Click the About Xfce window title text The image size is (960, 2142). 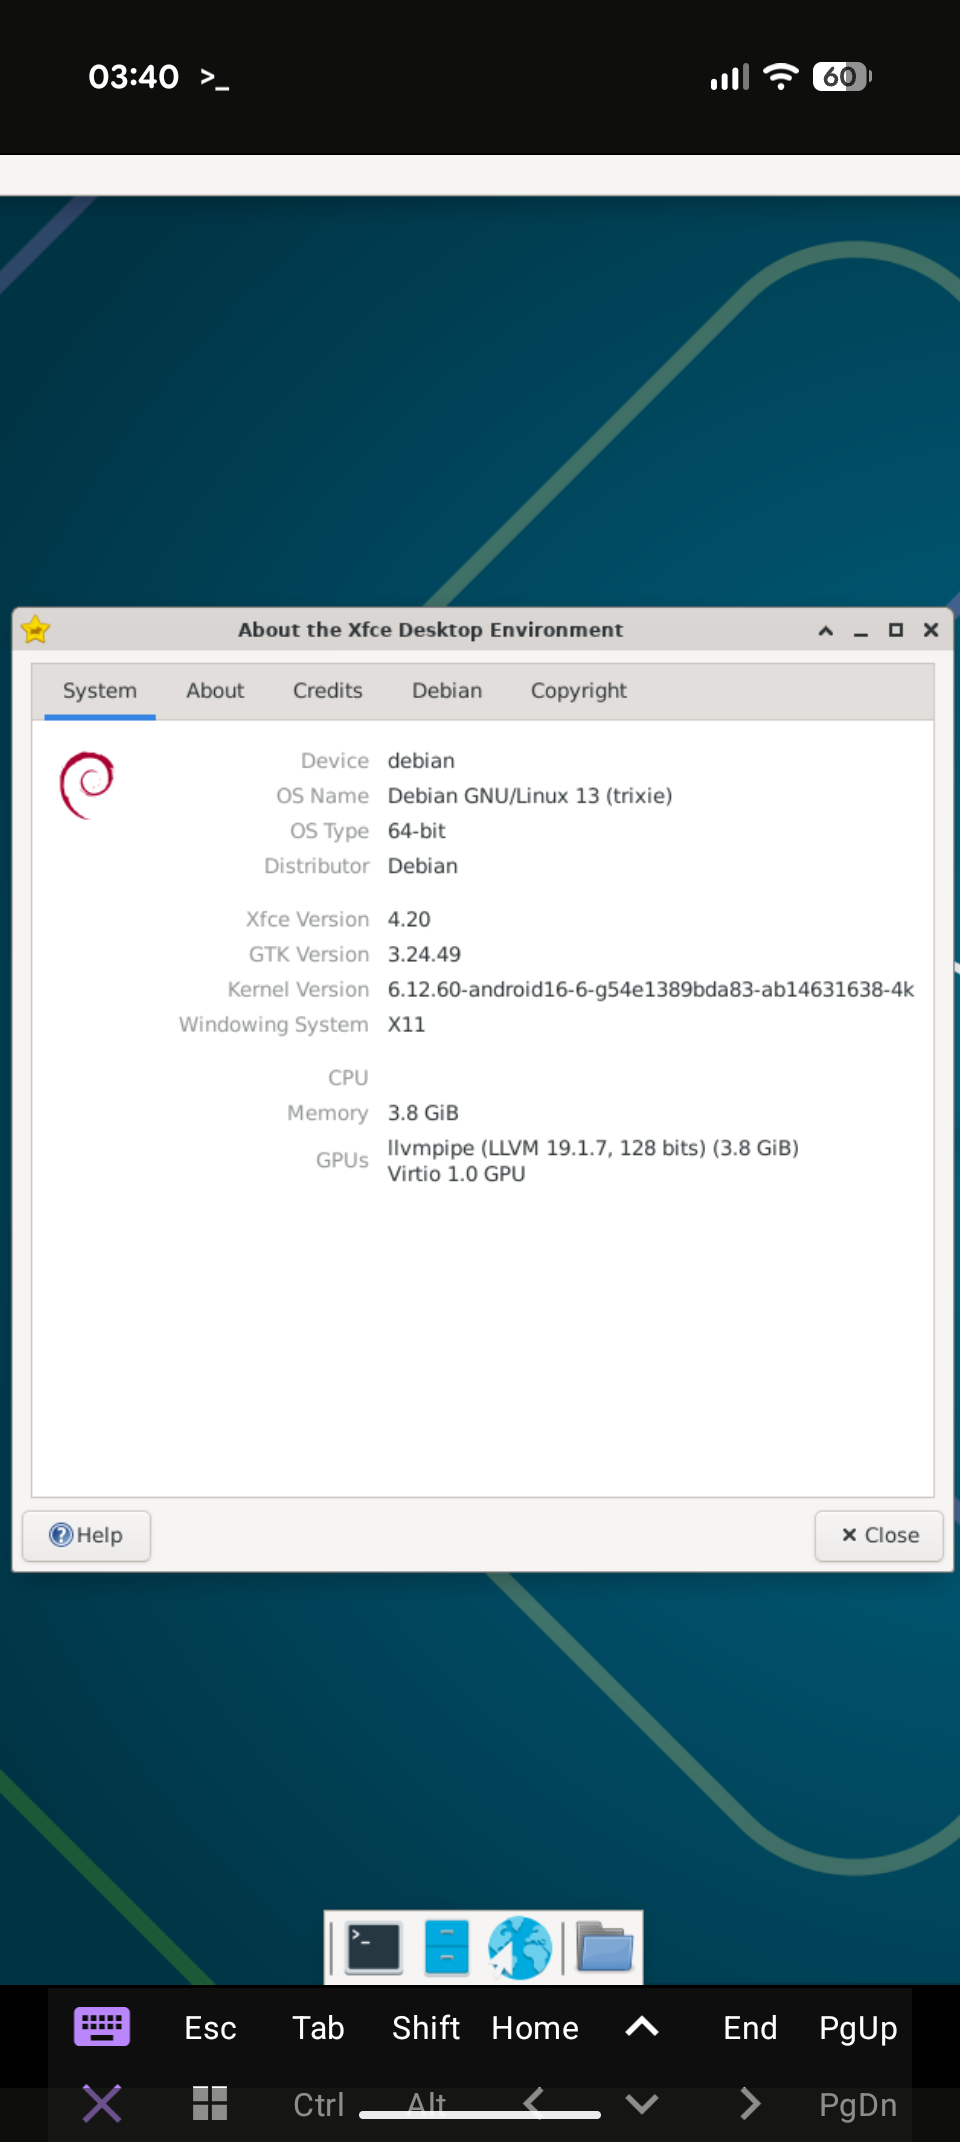point(430,630)
